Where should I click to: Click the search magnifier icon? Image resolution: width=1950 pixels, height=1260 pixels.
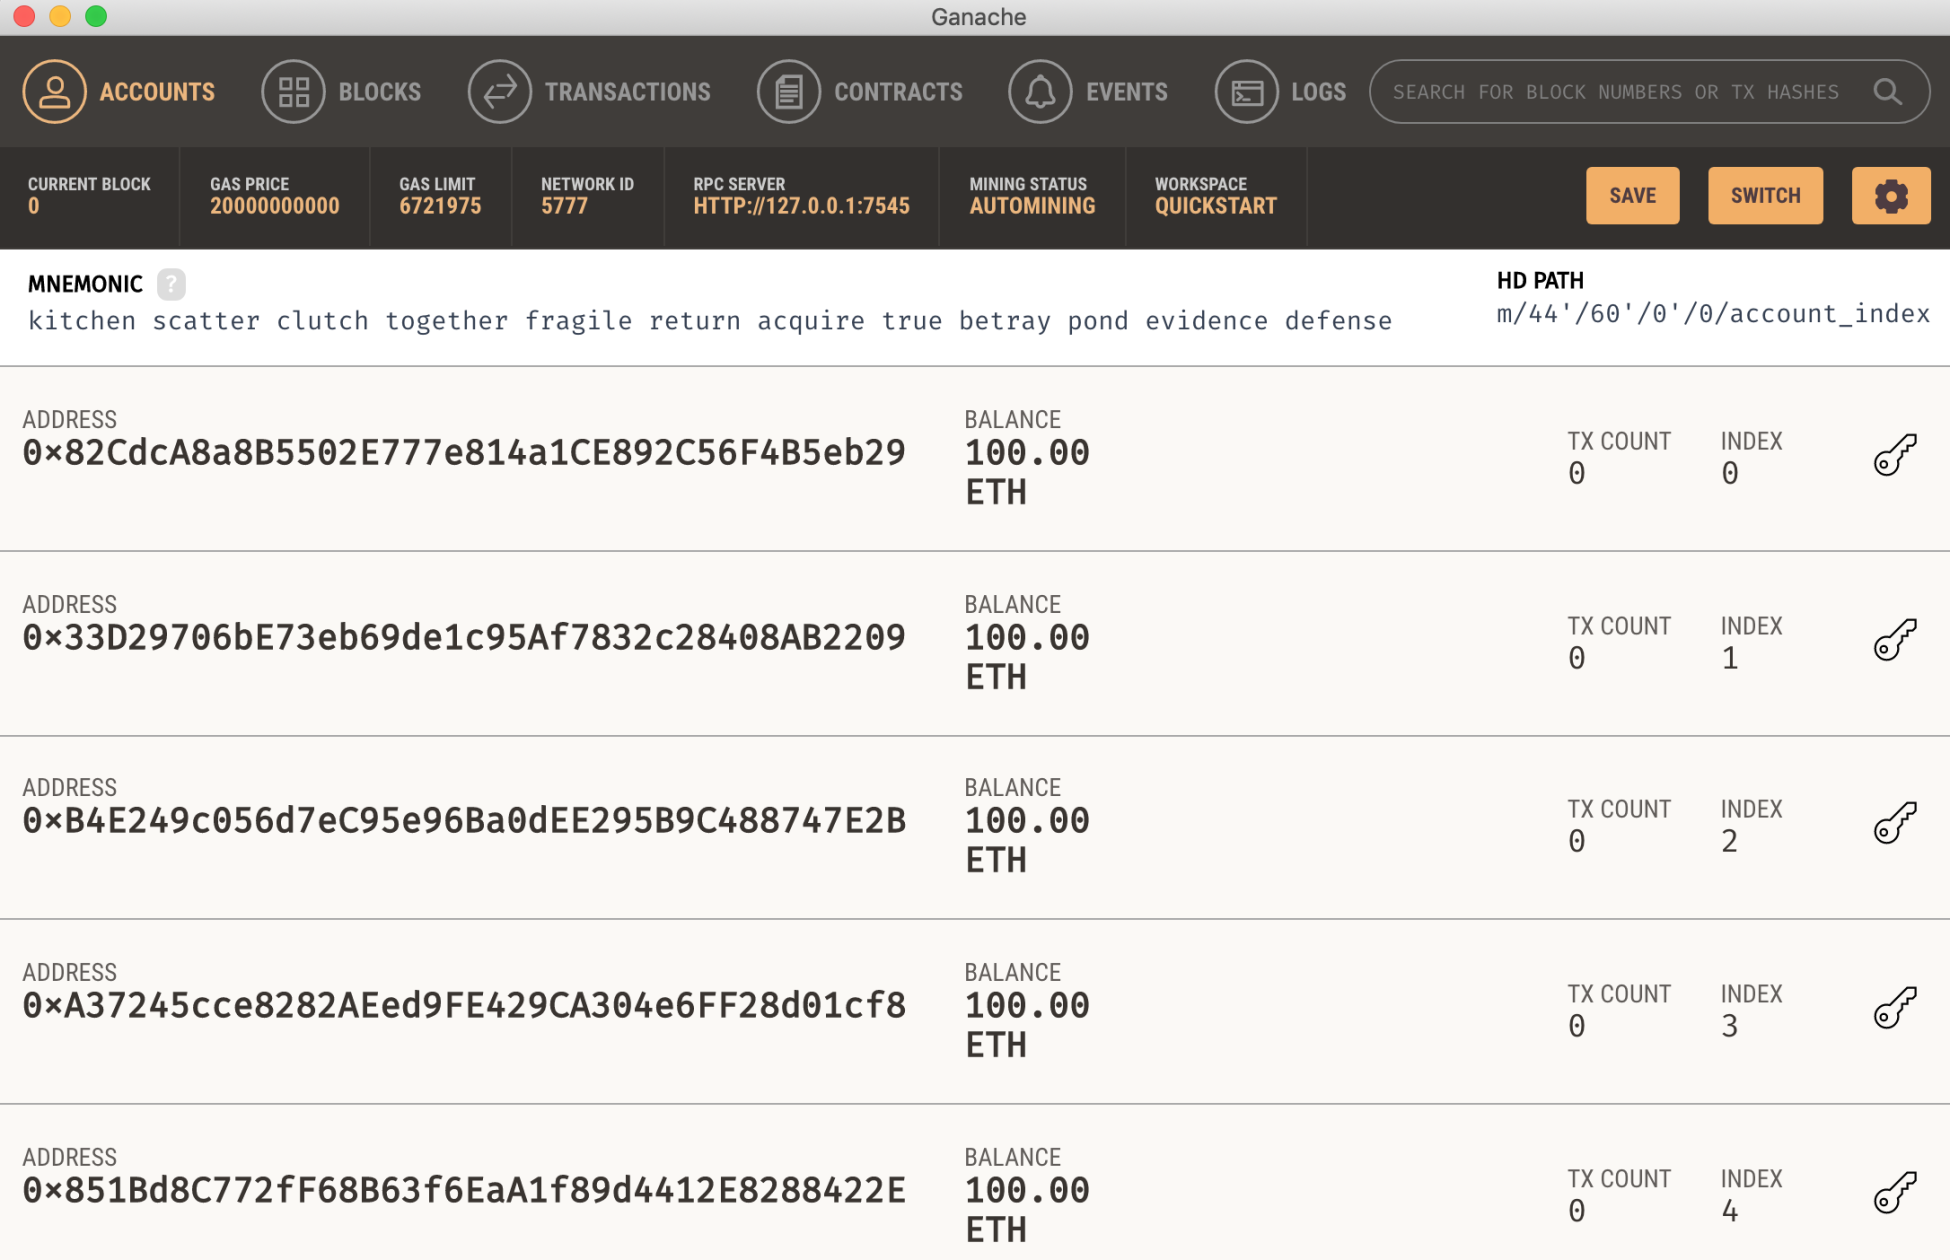(1887, 92)
